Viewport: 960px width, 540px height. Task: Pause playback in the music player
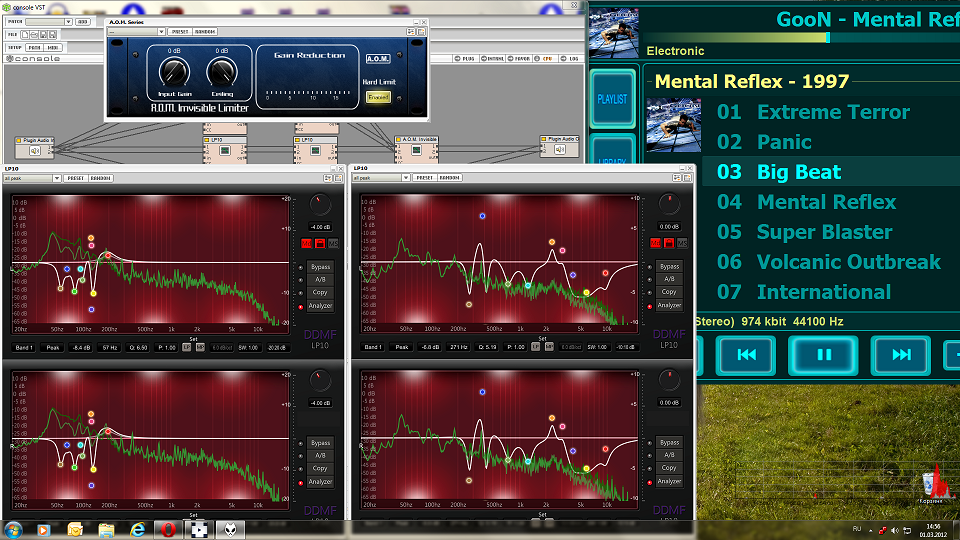[x=824, y=355]
